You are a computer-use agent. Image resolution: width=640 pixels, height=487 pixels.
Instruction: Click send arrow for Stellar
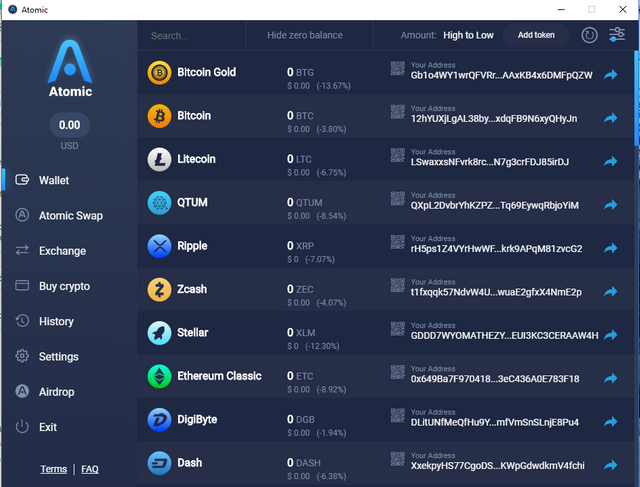coord(611,335)
